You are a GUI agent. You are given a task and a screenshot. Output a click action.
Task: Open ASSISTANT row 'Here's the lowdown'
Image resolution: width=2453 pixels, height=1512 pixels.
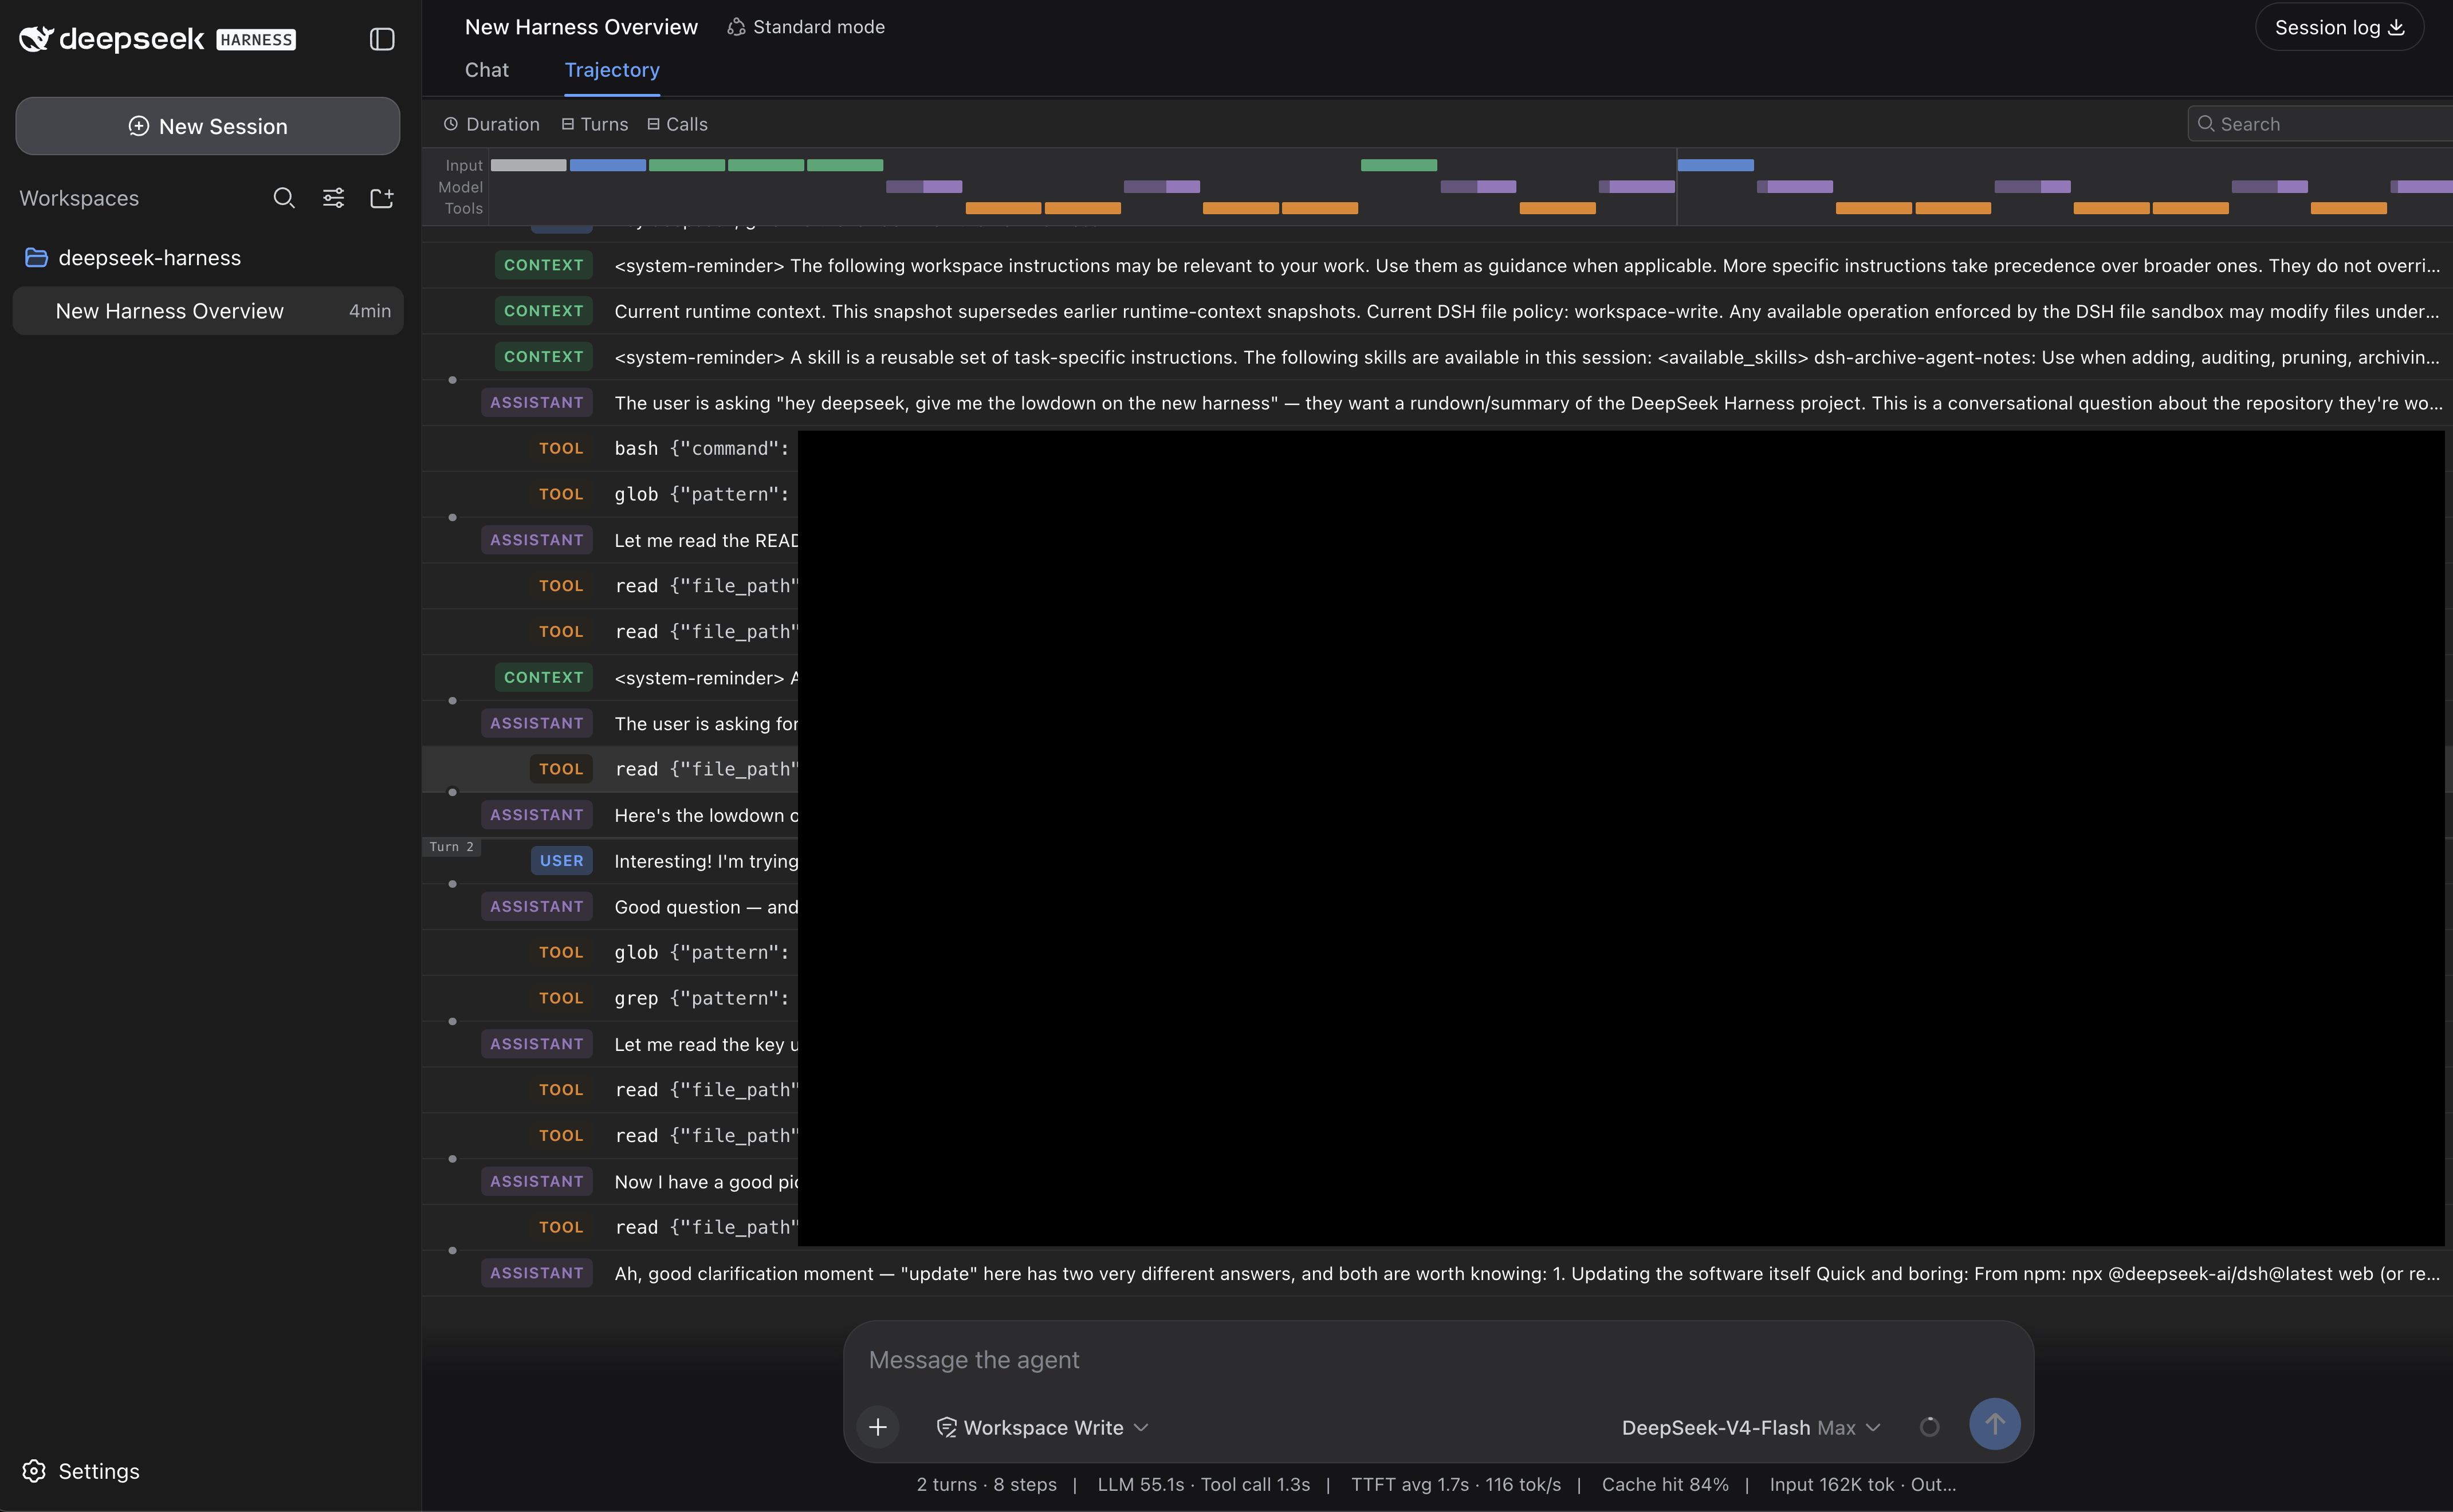coord(1437,815)
